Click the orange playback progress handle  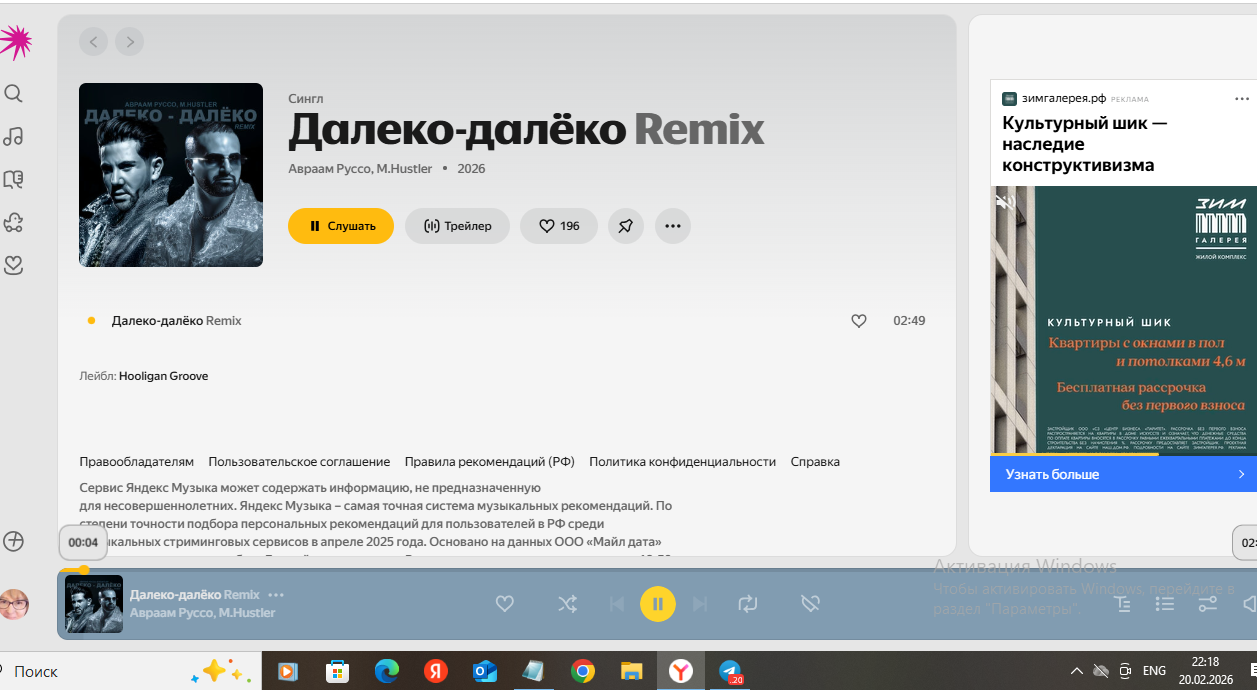pos(84,570)
